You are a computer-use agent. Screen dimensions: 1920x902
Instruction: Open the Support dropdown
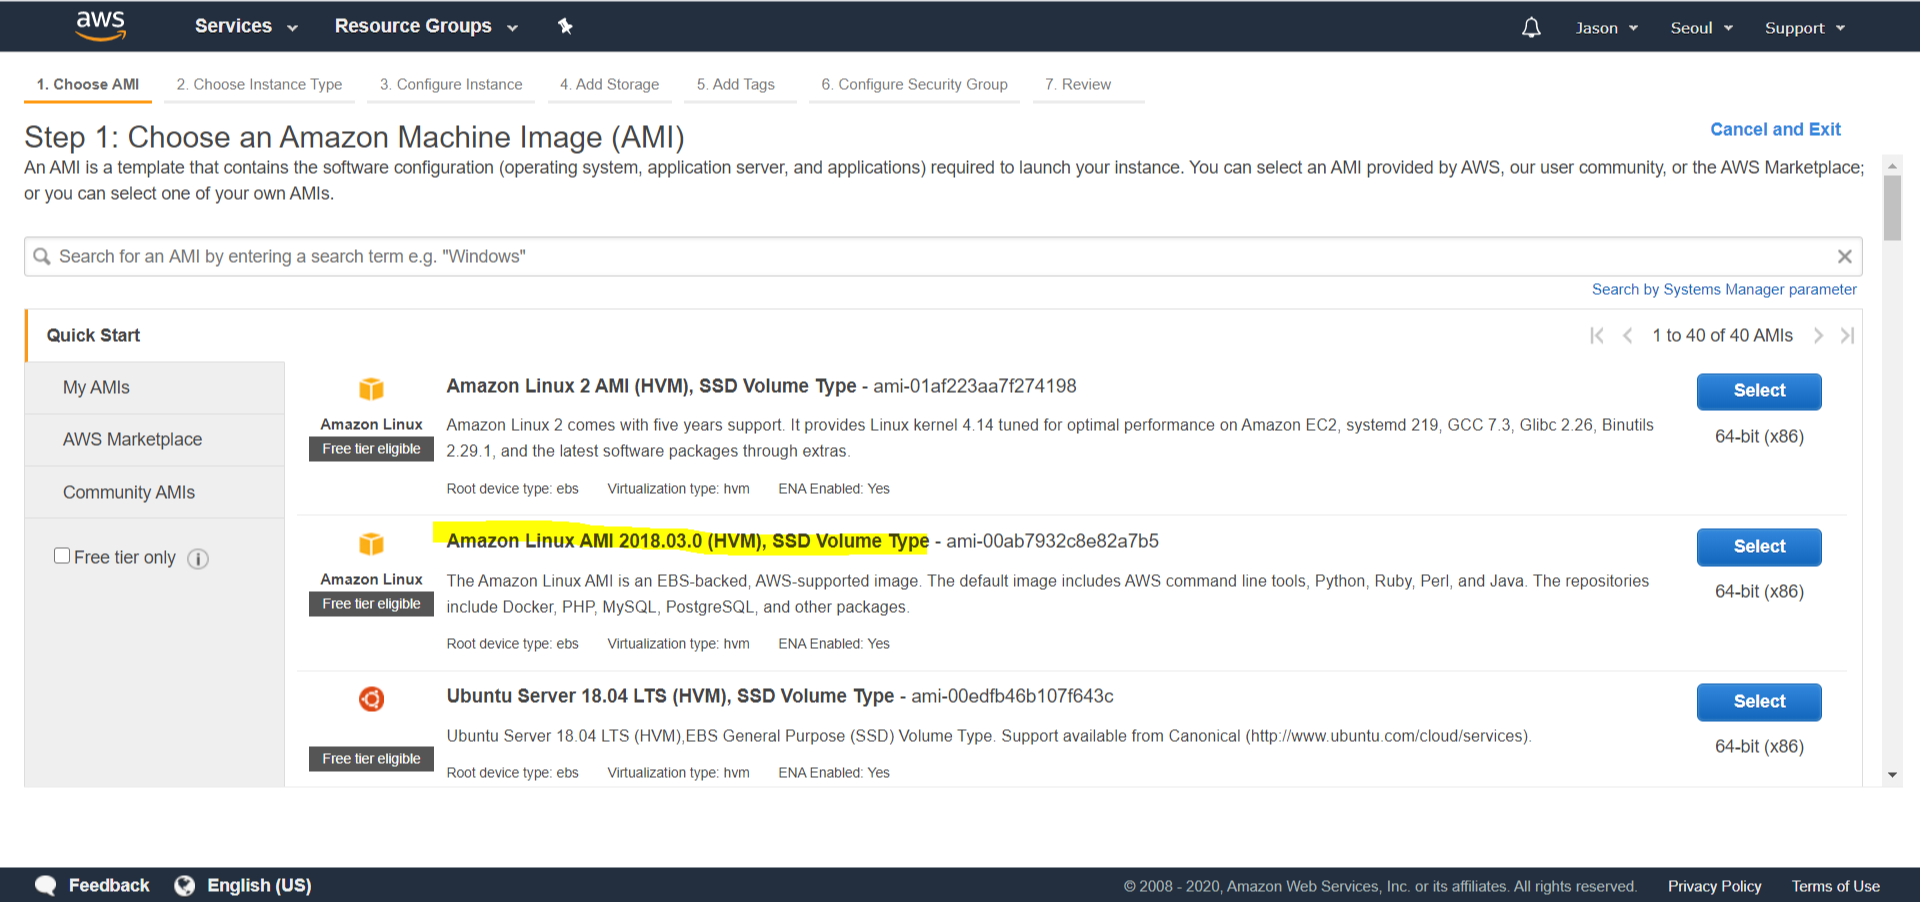tap(1805, 28)
